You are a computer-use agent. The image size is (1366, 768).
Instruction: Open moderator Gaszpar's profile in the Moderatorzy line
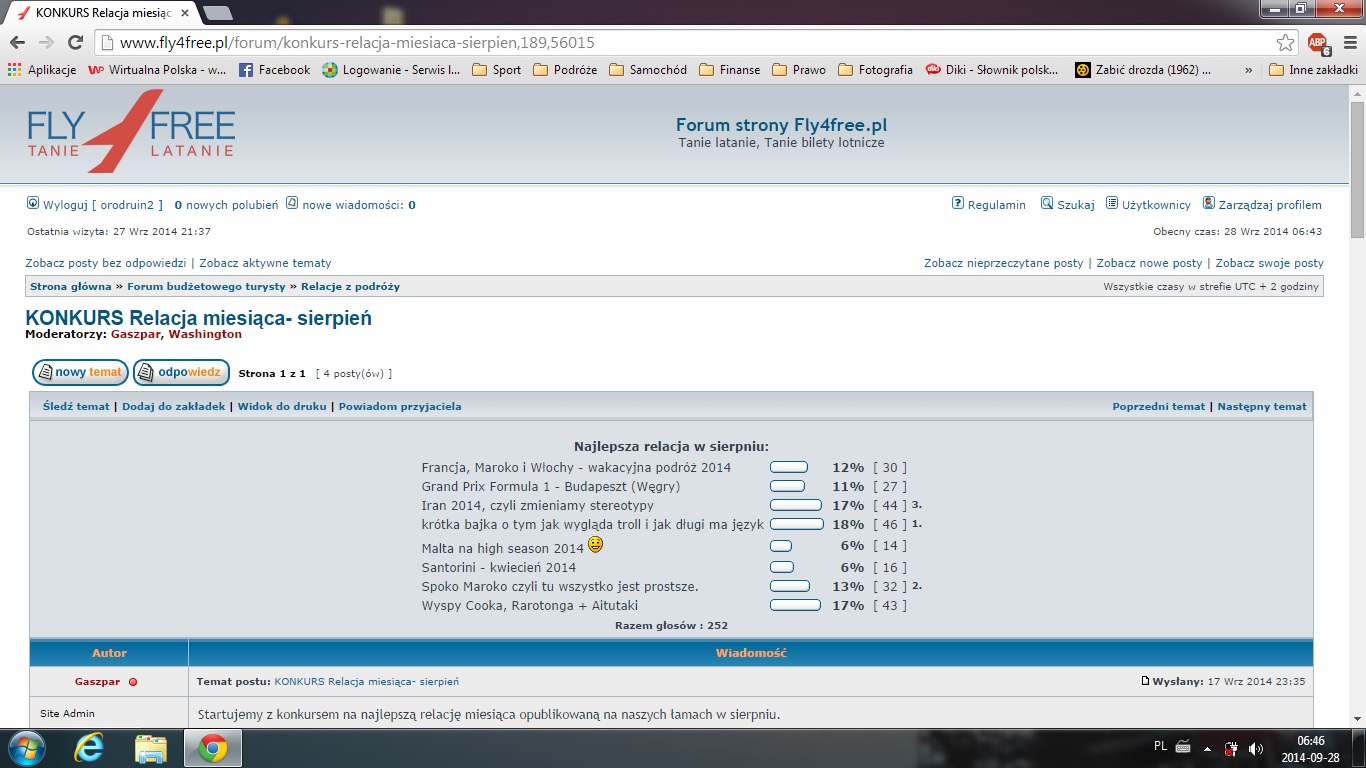click(x=136, y=334)
